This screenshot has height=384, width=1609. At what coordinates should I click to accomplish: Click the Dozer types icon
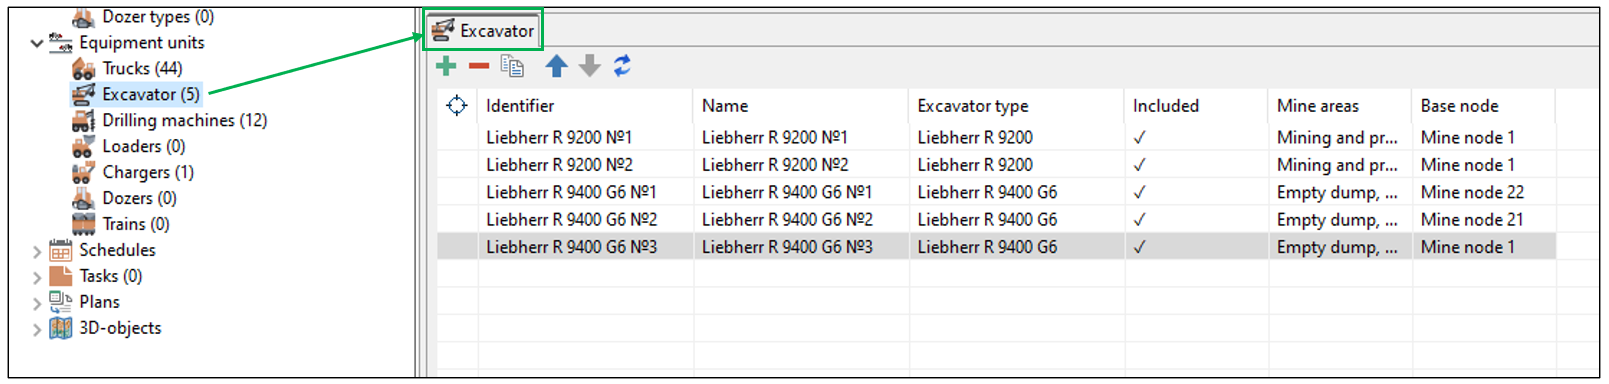click(84, 17)
